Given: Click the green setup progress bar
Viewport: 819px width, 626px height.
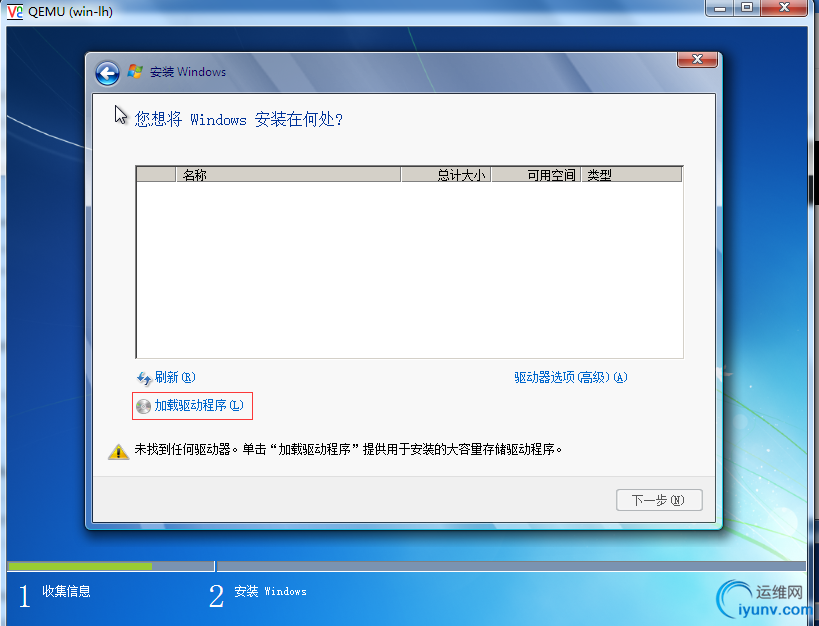Looking at the screenshot, I should pos(80,566).
